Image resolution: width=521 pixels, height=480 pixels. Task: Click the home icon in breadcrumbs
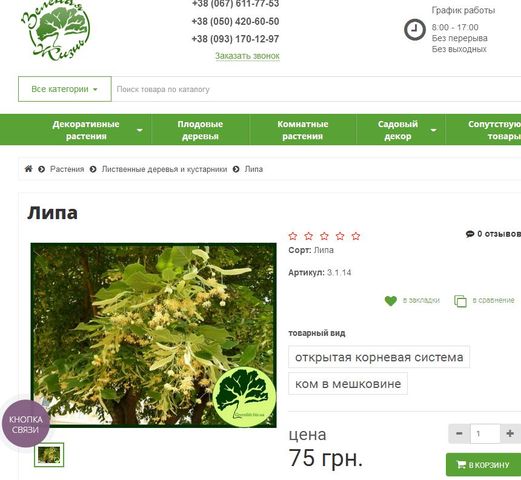29,169
